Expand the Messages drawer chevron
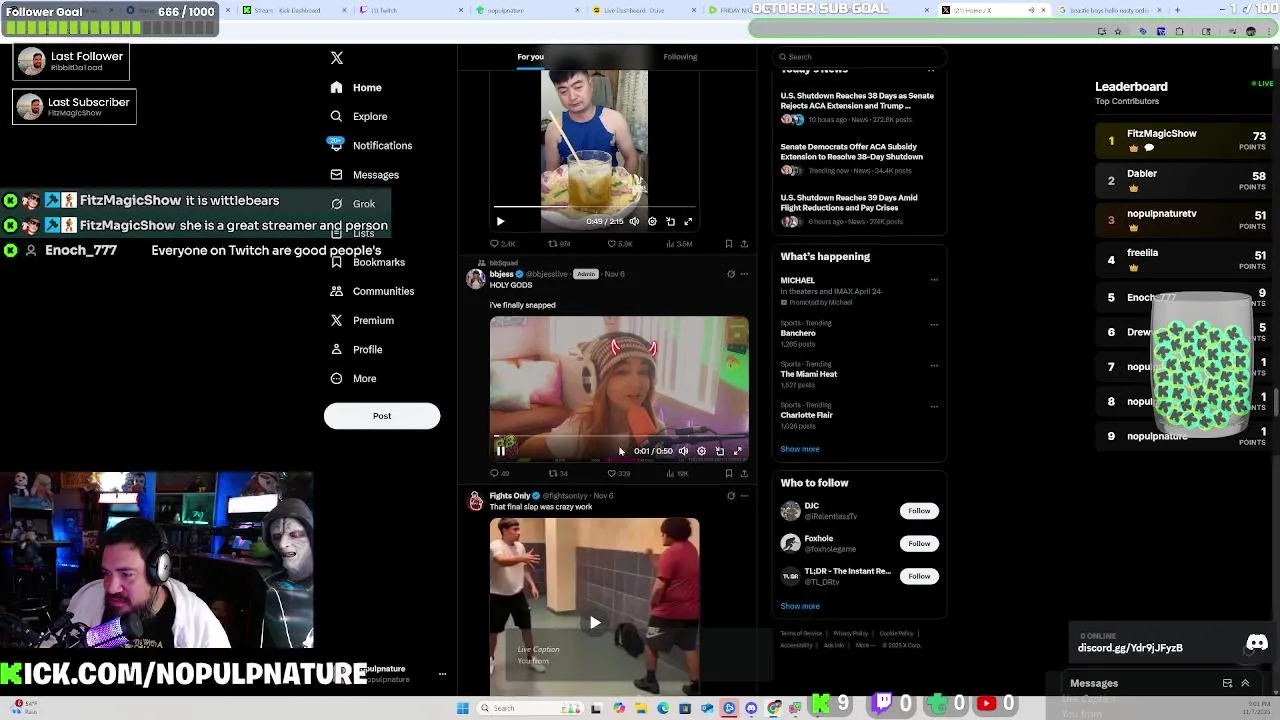This screenshot has height=720, width=1280. point(1245,684)
